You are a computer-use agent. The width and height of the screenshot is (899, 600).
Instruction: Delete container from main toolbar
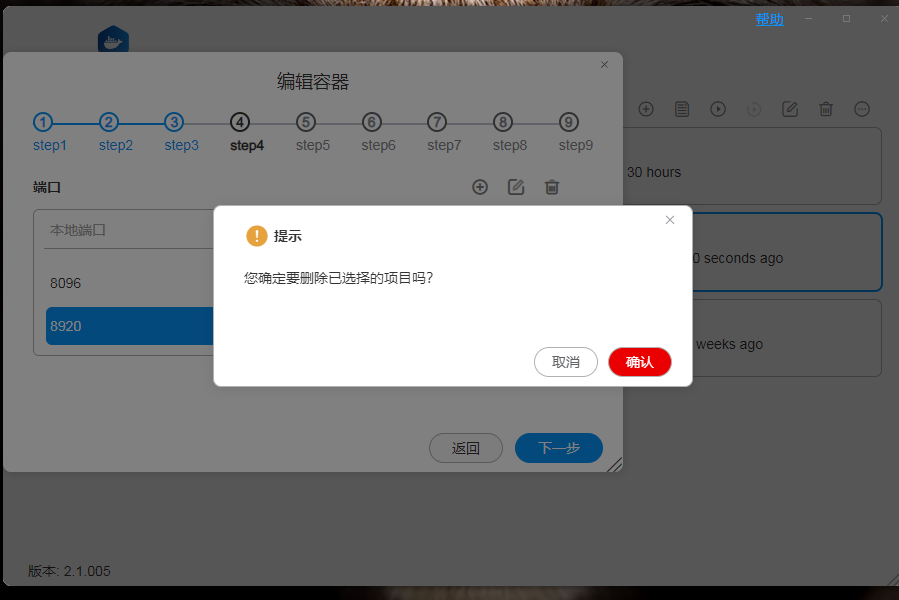826,109
